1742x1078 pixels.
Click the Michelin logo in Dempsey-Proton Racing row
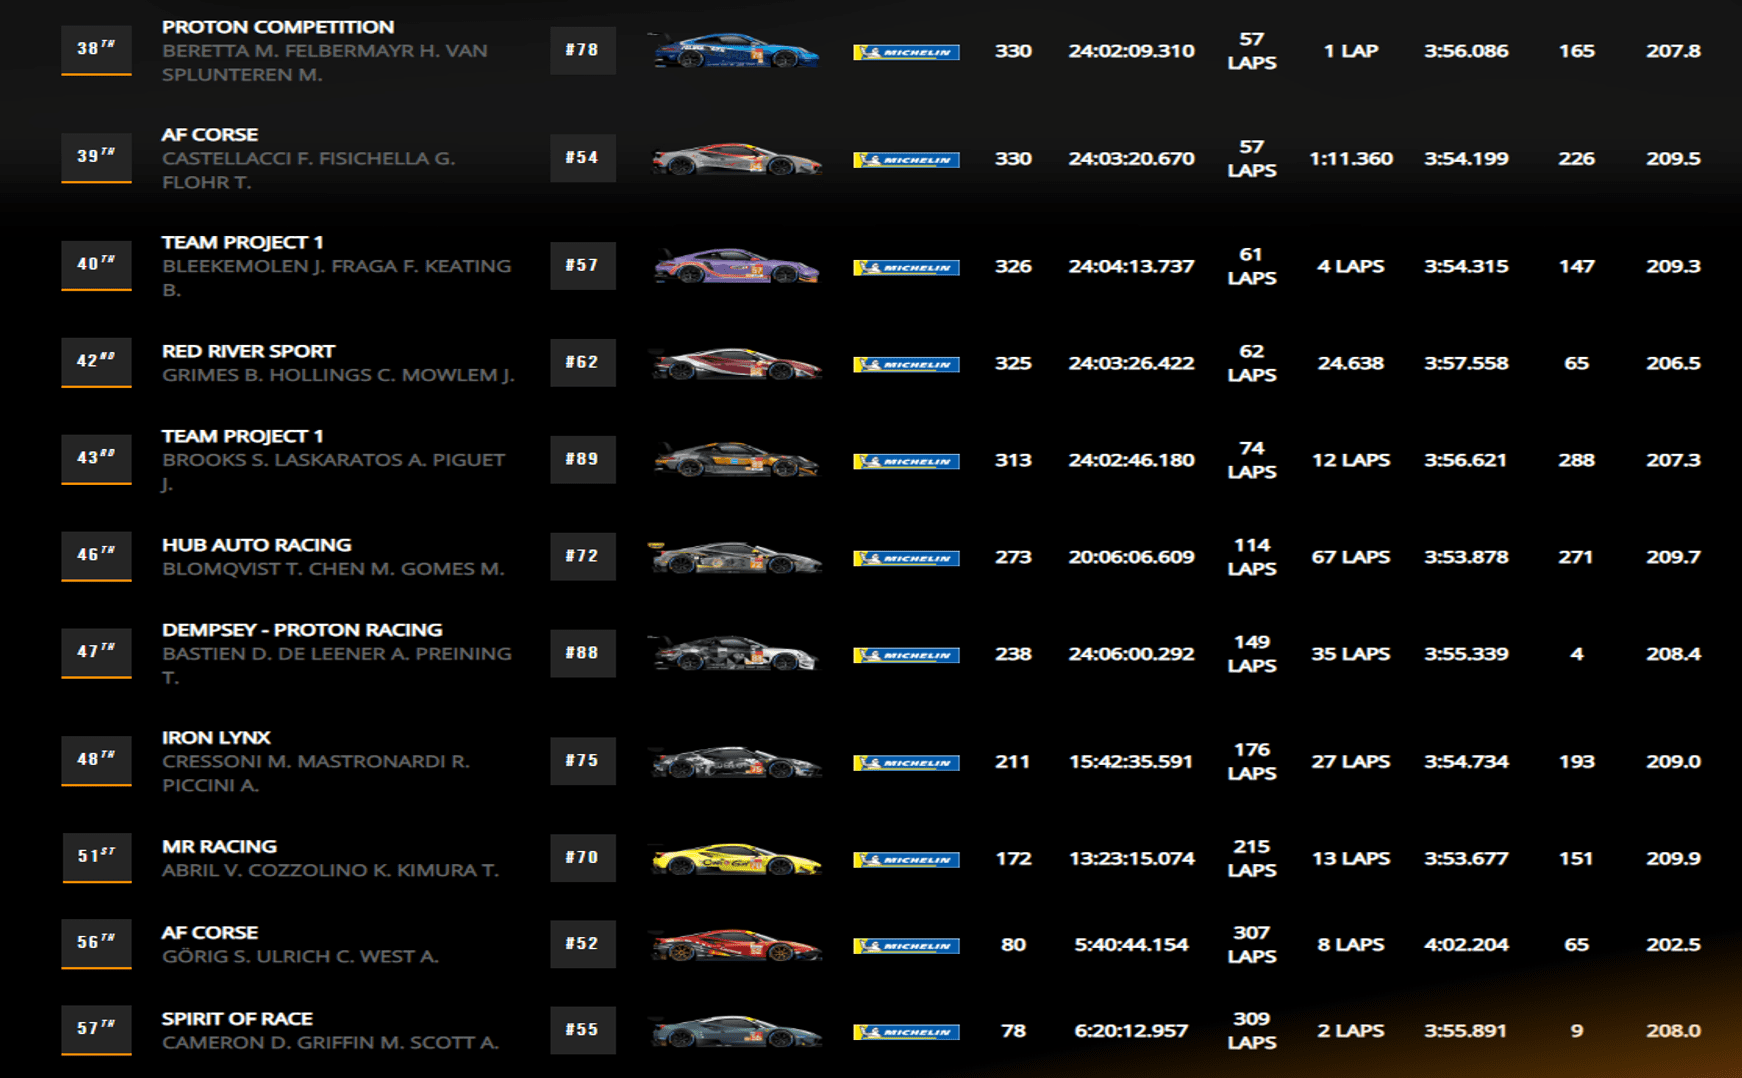[x=906, y=656]
